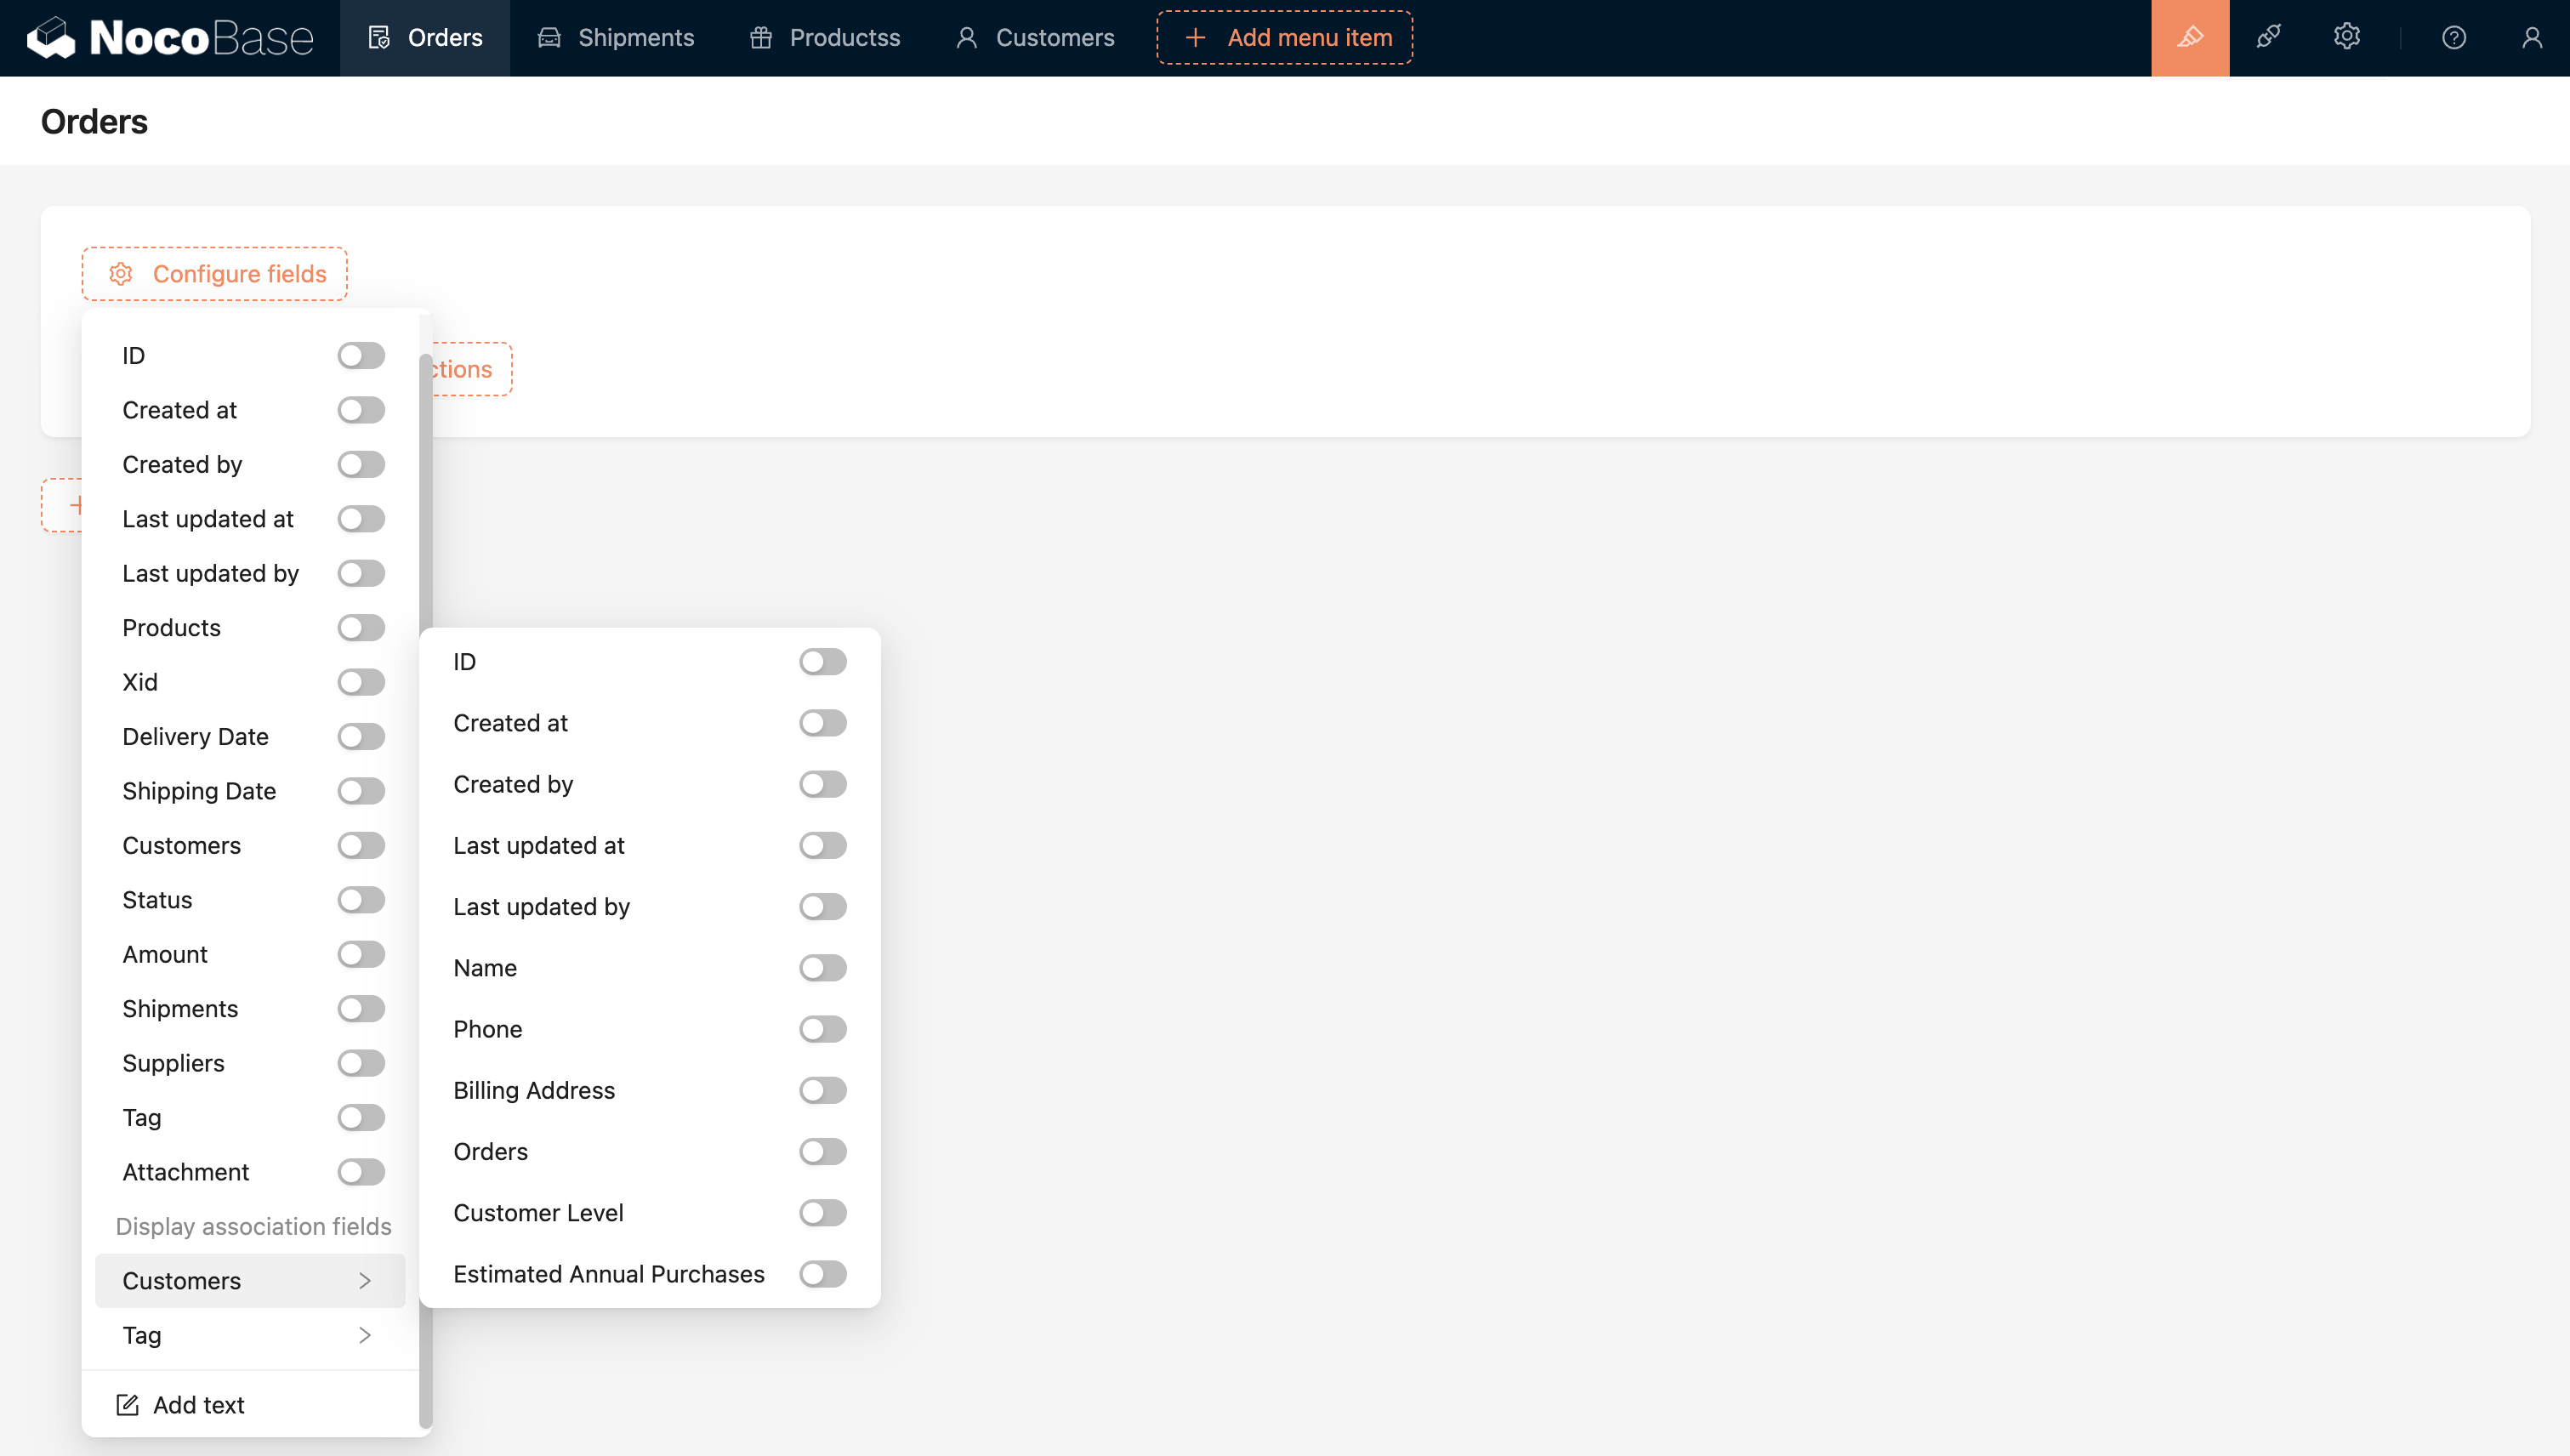This screenshot has width=2570, height=1456.
Task: Expand the Customers association submenu chevron
Action: pos(365,1281)
